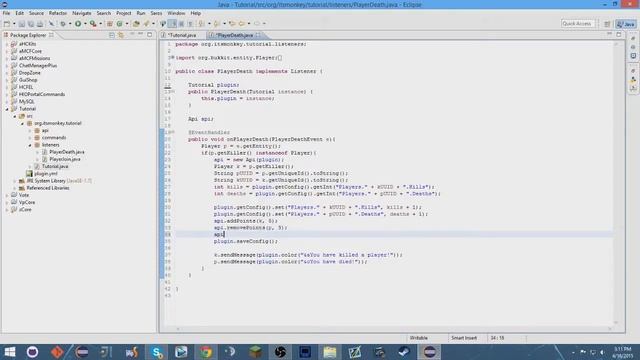Image resolution: width=640 pixels, height=360 pixels.
Task: Expand JRE System Library node
Action: [15, 181]
